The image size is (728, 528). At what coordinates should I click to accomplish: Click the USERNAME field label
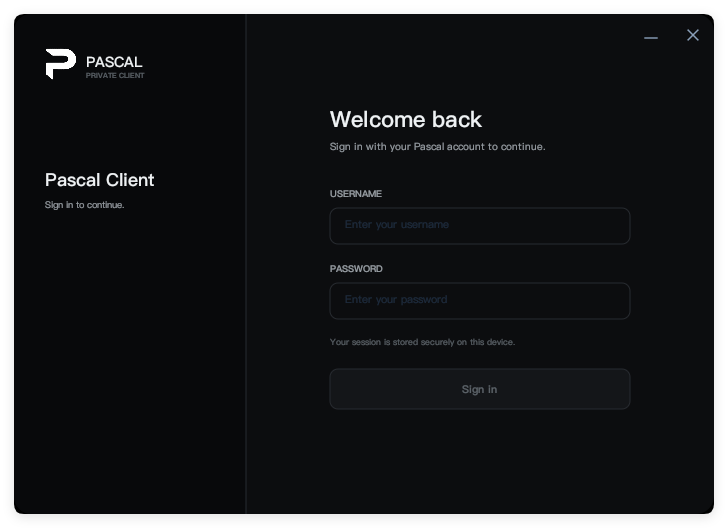tap(356, 194)
